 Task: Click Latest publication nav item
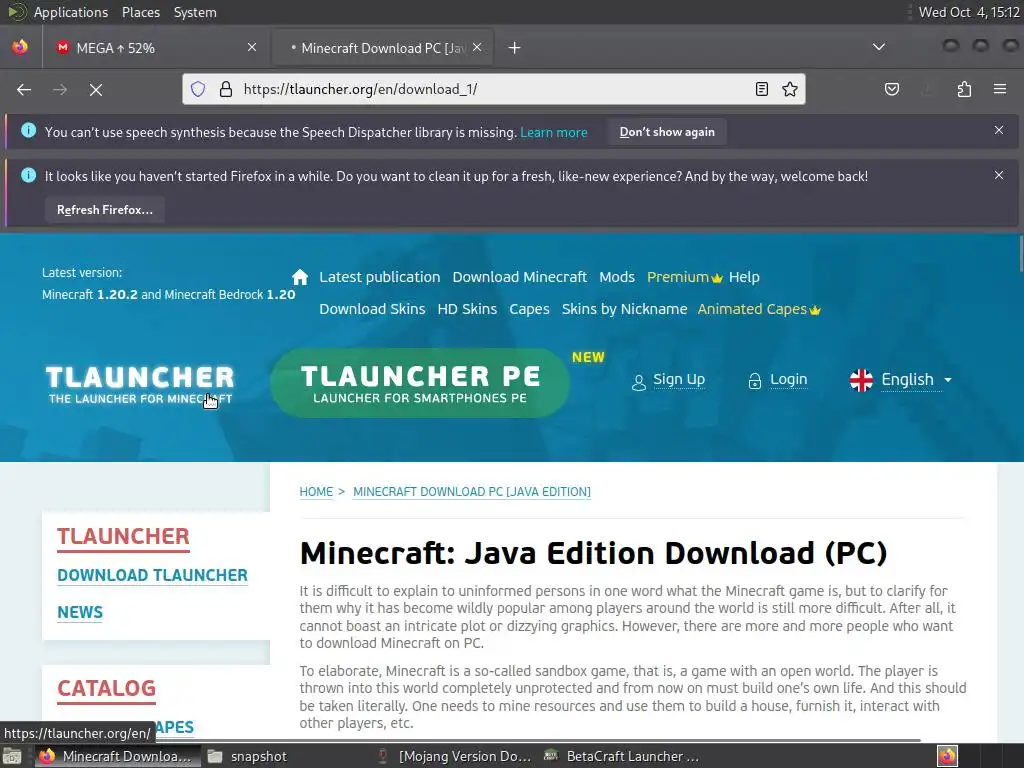coord(379,277)
